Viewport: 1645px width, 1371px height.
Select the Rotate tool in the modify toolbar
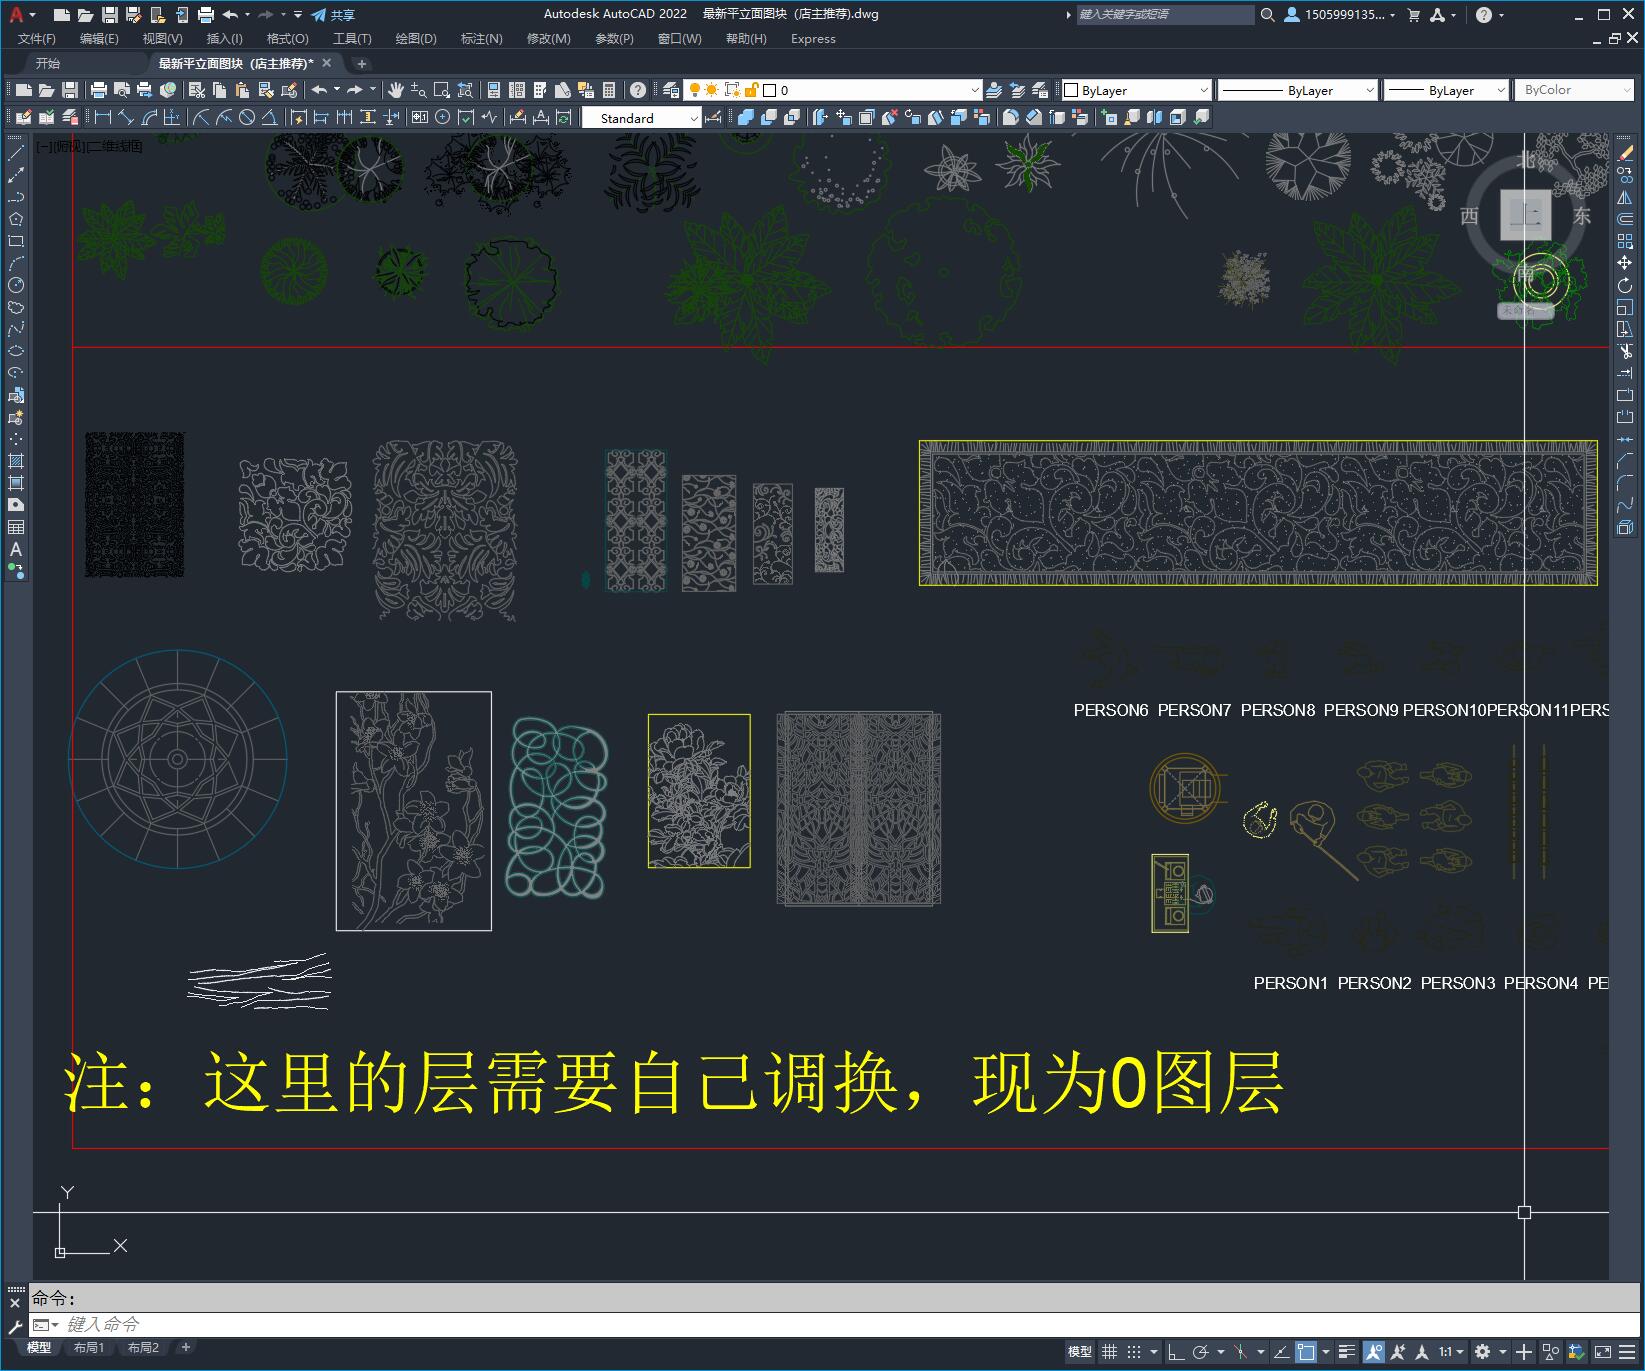tap(1625, 285)
